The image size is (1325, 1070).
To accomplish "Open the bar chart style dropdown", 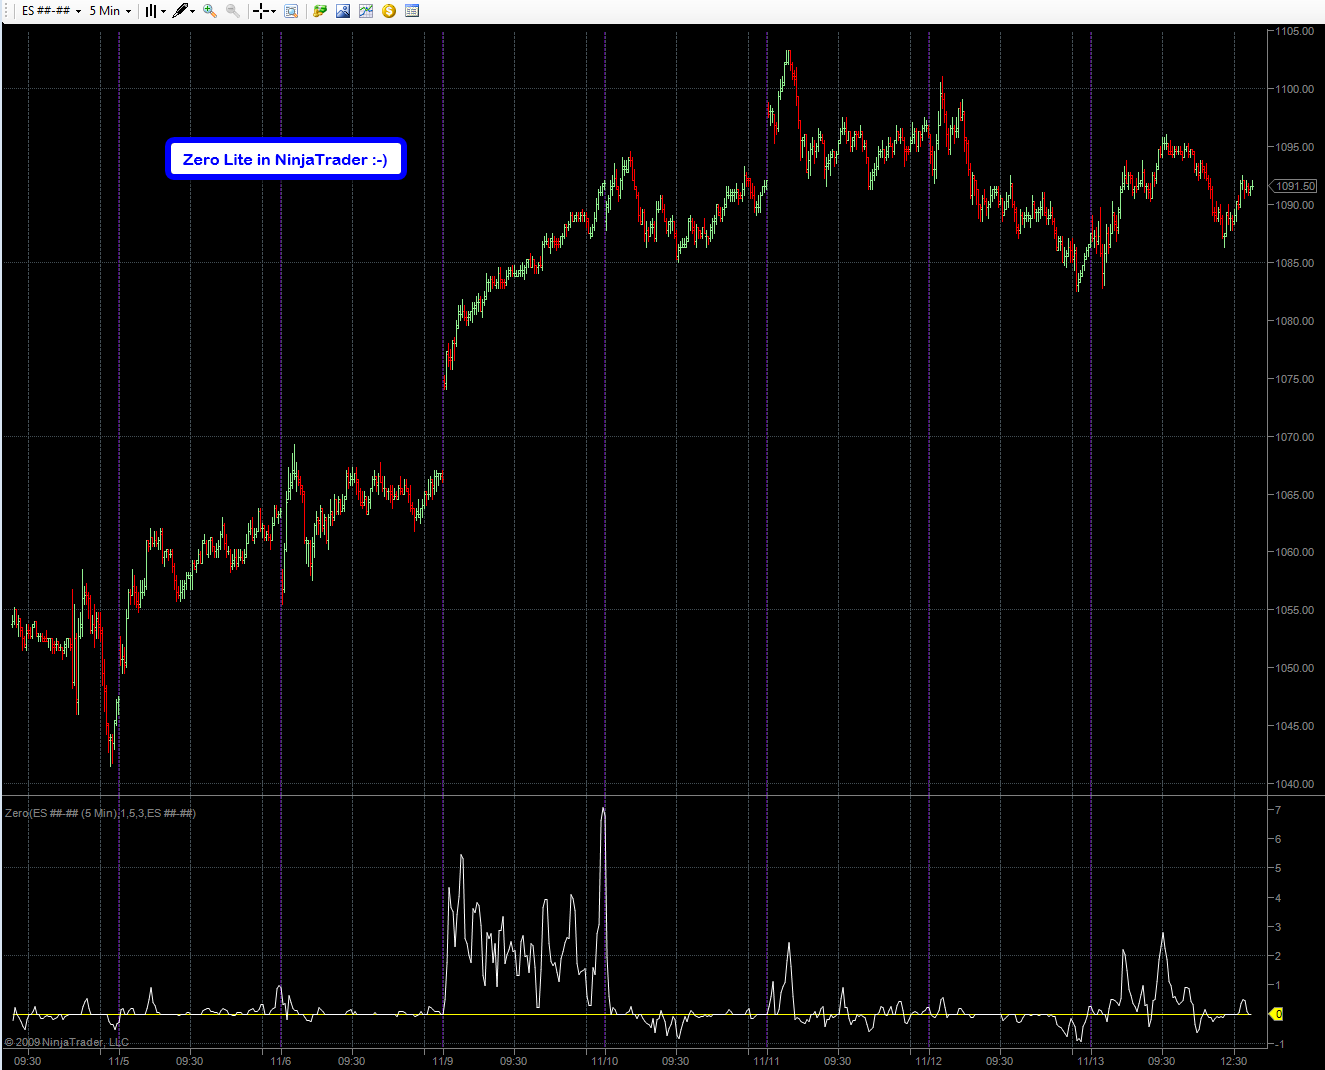I will pos(155,11).
